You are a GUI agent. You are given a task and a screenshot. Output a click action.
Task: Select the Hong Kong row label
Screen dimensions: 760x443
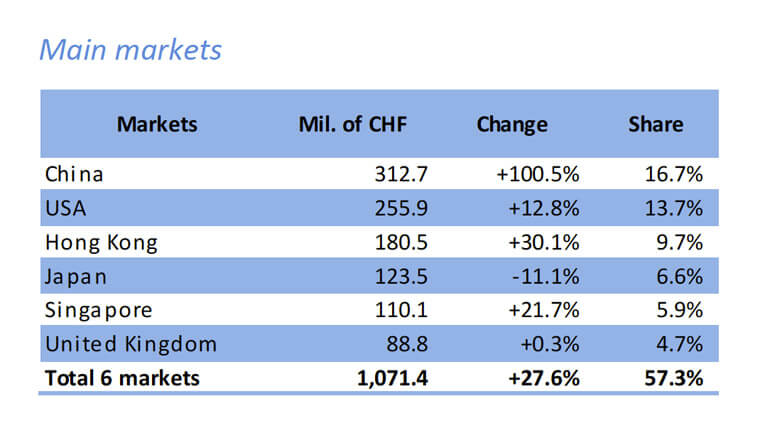click(101, 243)
